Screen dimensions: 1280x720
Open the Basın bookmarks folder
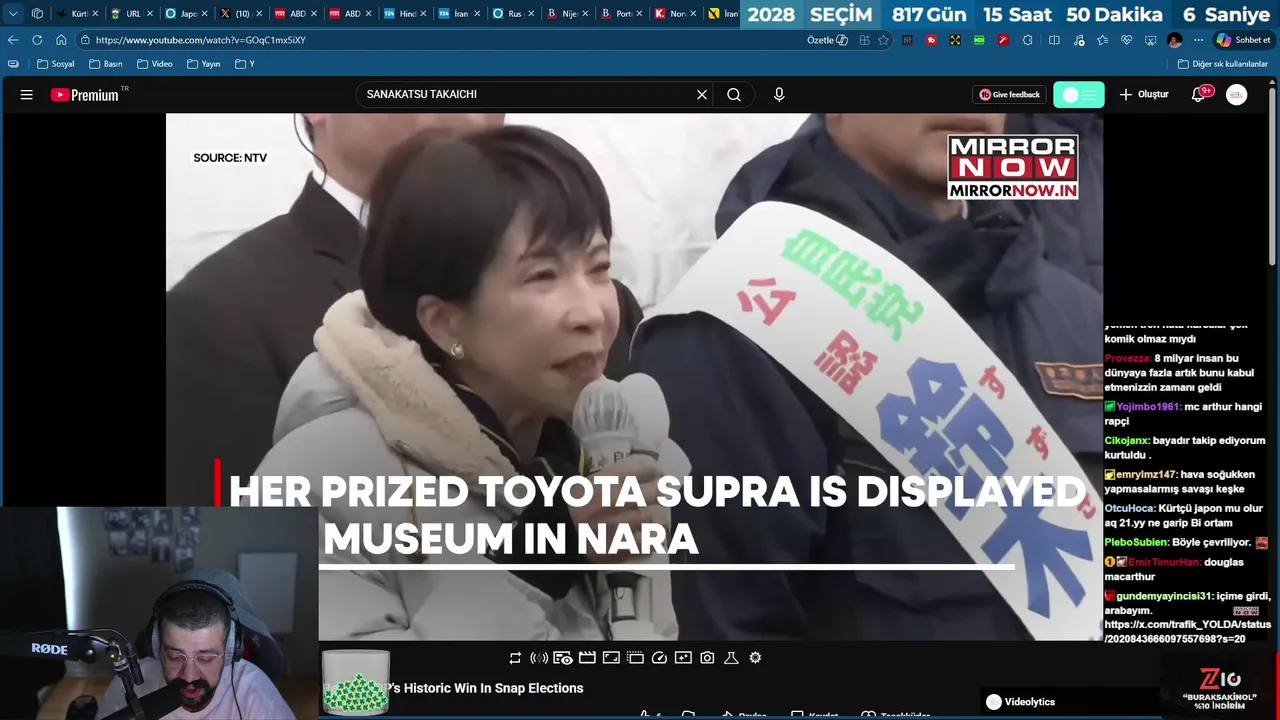coord(106,64)
